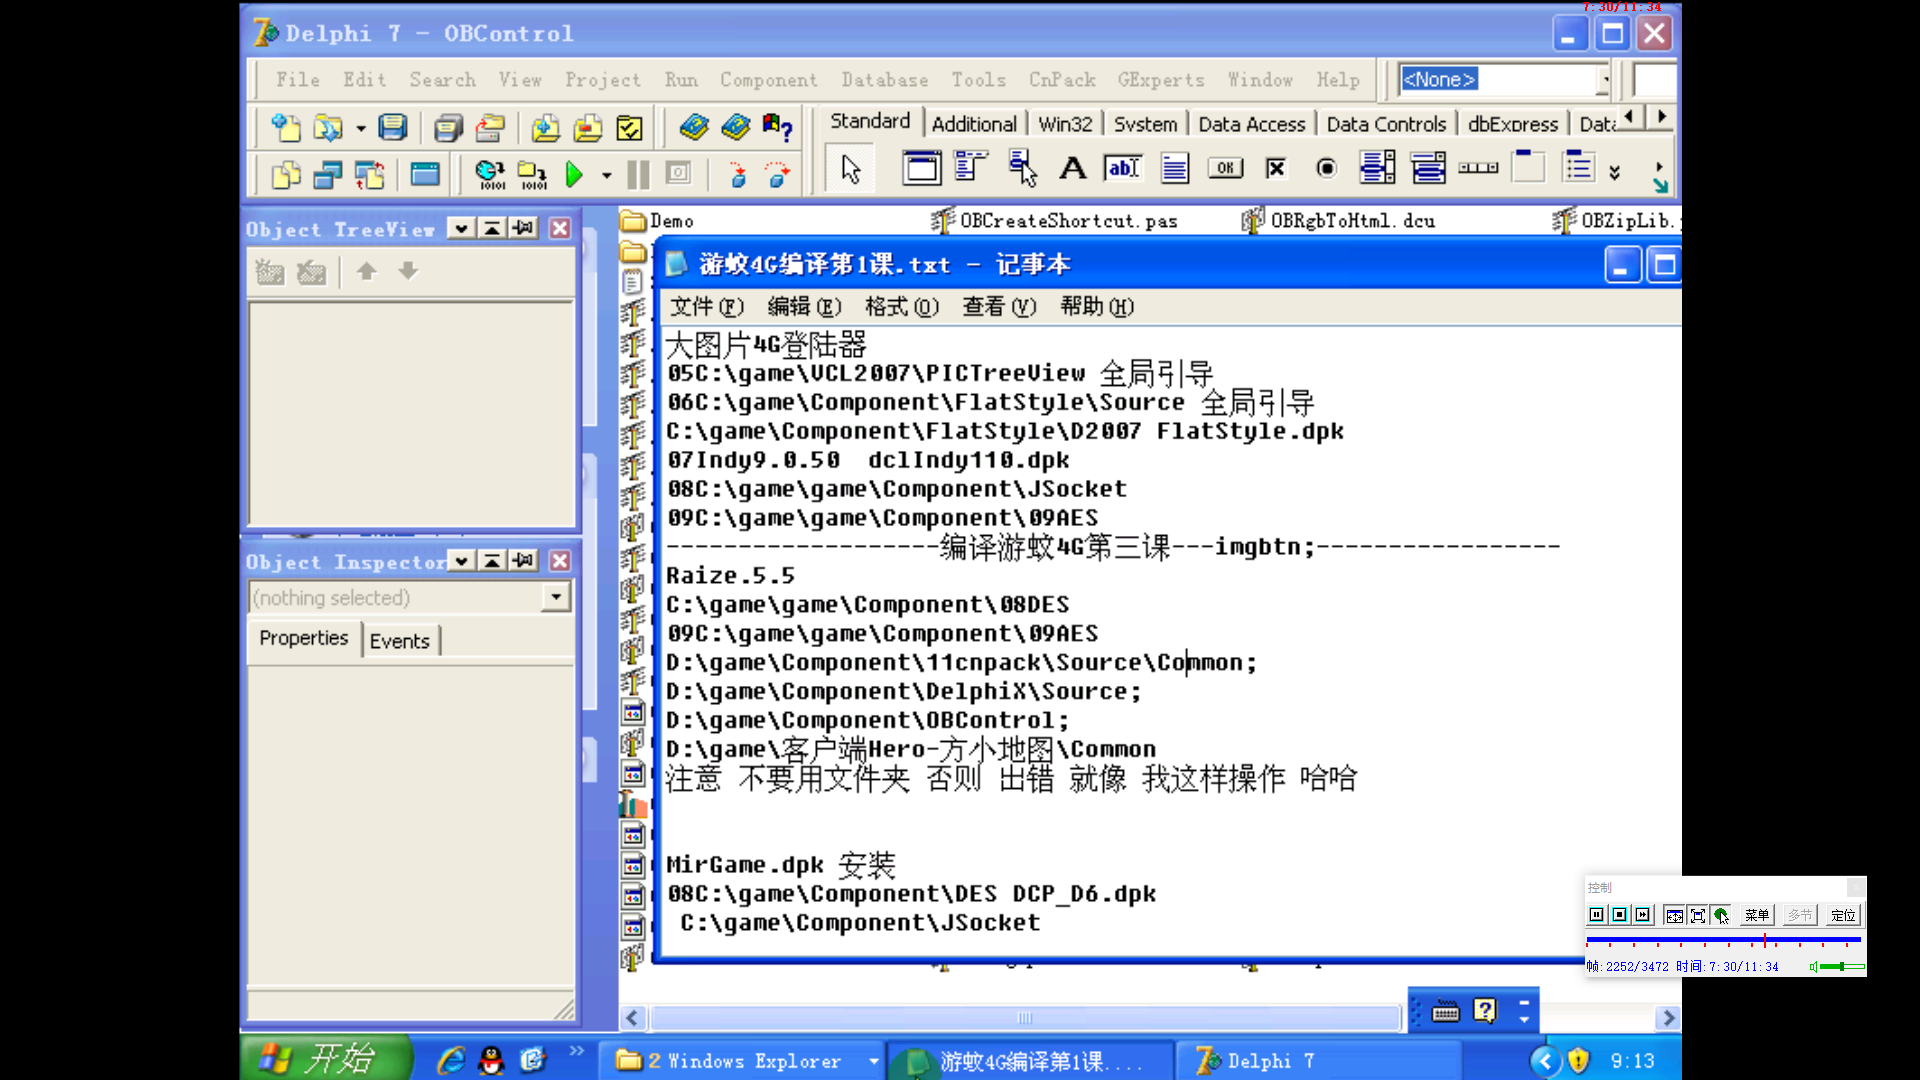Image resolution: width=1920 pixels, height=1080 pixels.
Task: Open Object TreeView title dropdown arrow
Action: tap(461, 228)
